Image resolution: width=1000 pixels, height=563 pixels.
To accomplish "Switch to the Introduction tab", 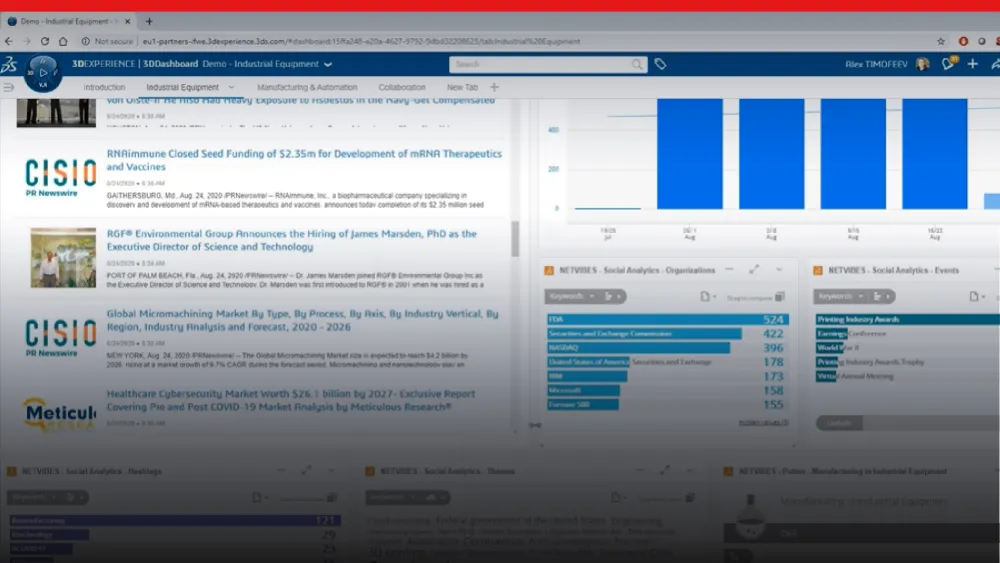I will coord(104,87).
